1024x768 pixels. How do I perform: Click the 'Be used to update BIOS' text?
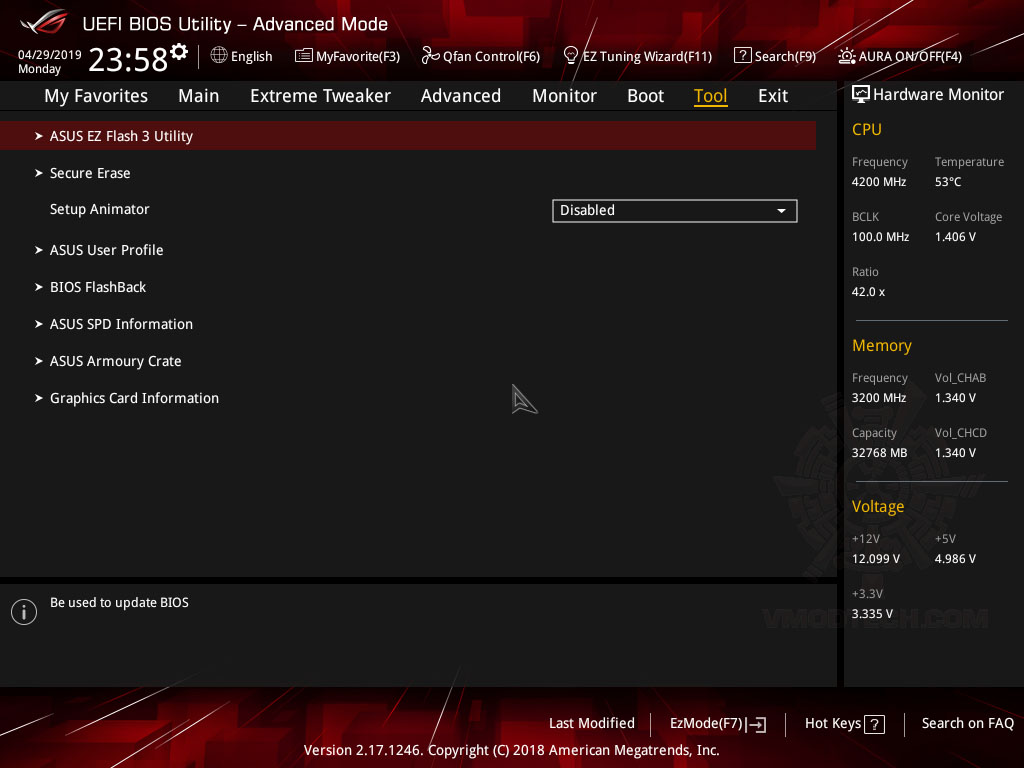pos(119,603)
